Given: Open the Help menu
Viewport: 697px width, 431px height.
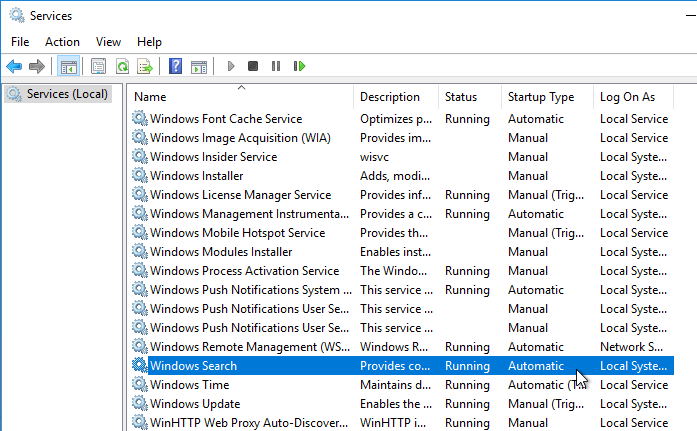Looking at the screenshot, I should tap(149, 42).
